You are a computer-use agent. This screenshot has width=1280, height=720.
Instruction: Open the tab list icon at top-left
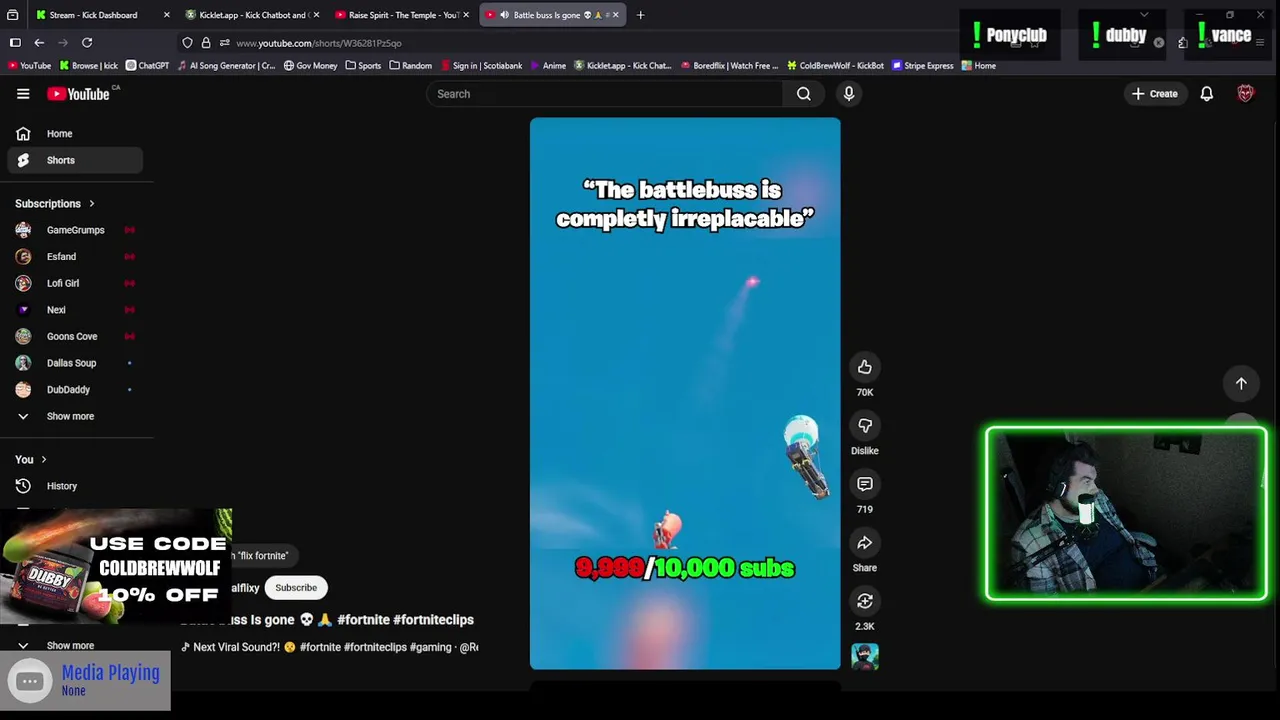click(x=12, y=15)
